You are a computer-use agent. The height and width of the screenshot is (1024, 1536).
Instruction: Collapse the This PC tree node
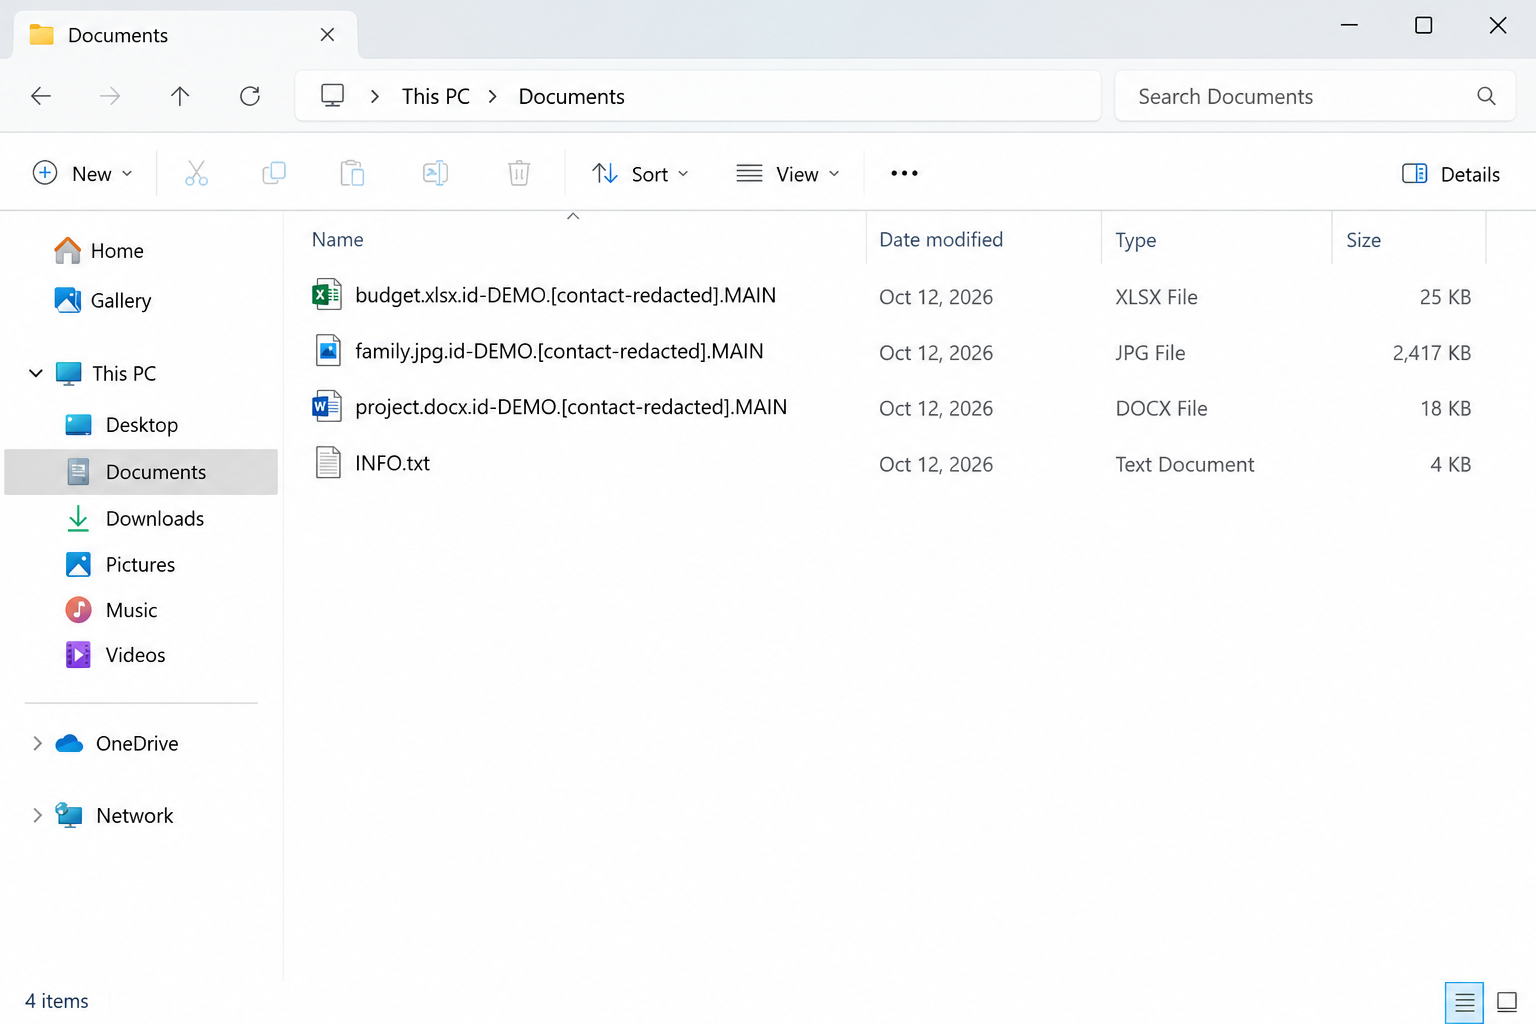36,374
